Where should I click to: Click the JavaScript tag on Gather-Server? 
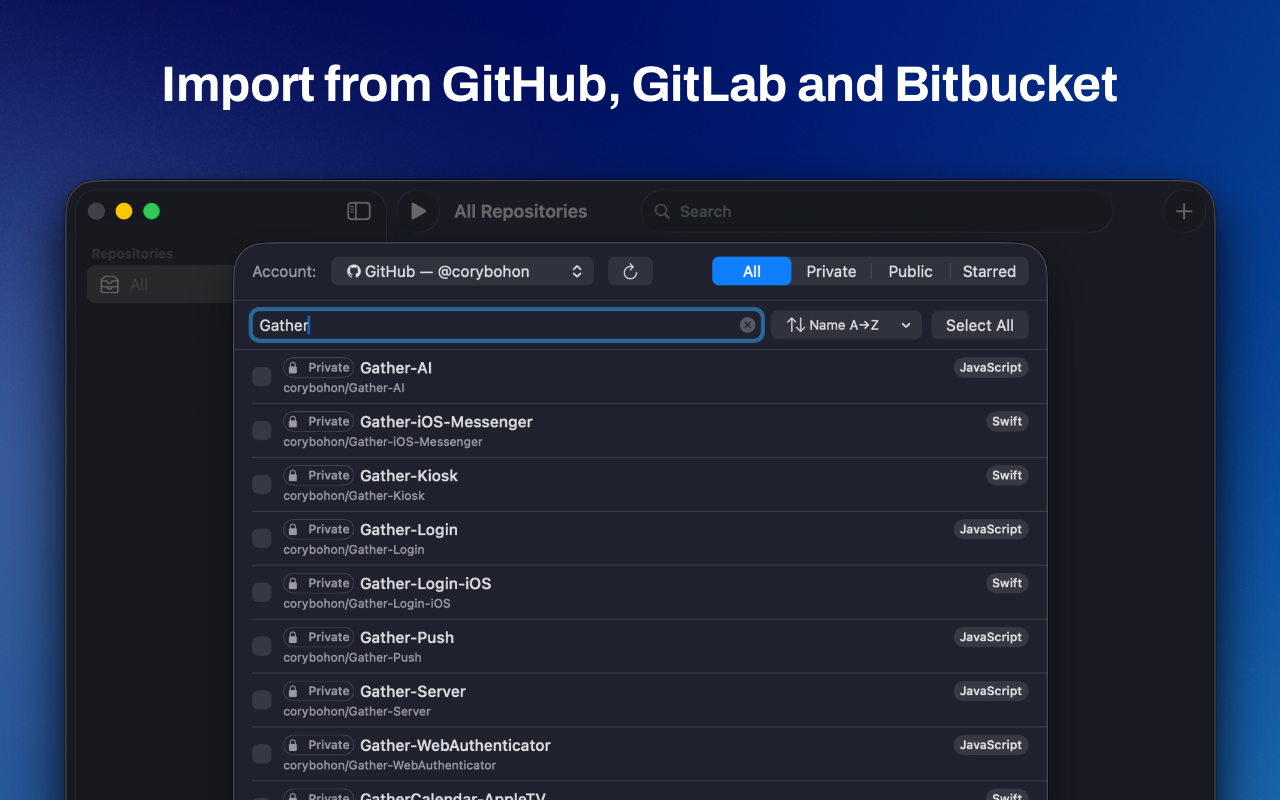tap(991, 692)
